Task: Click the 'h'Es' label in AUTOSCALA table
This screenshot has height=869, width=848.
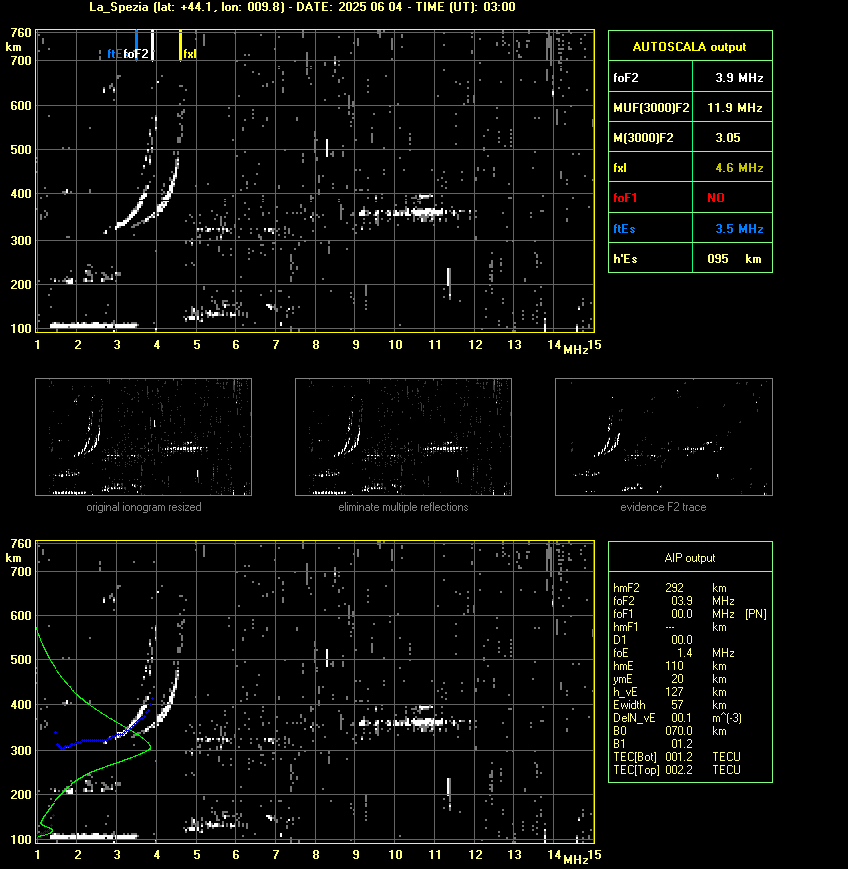Action: [625, 259]
